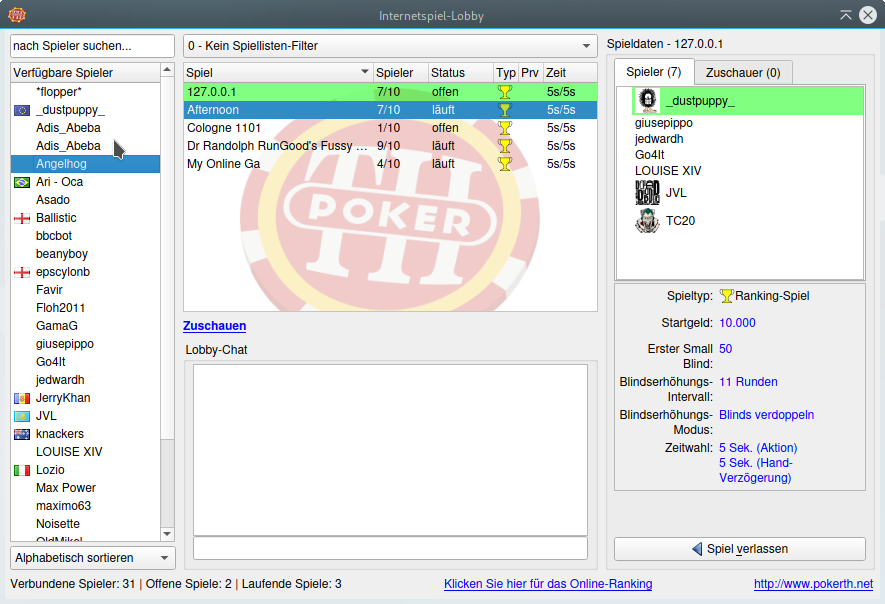The image size is (885, 604).
Task: Click the Zuschauen link
Action: click(x=214, y=326)
